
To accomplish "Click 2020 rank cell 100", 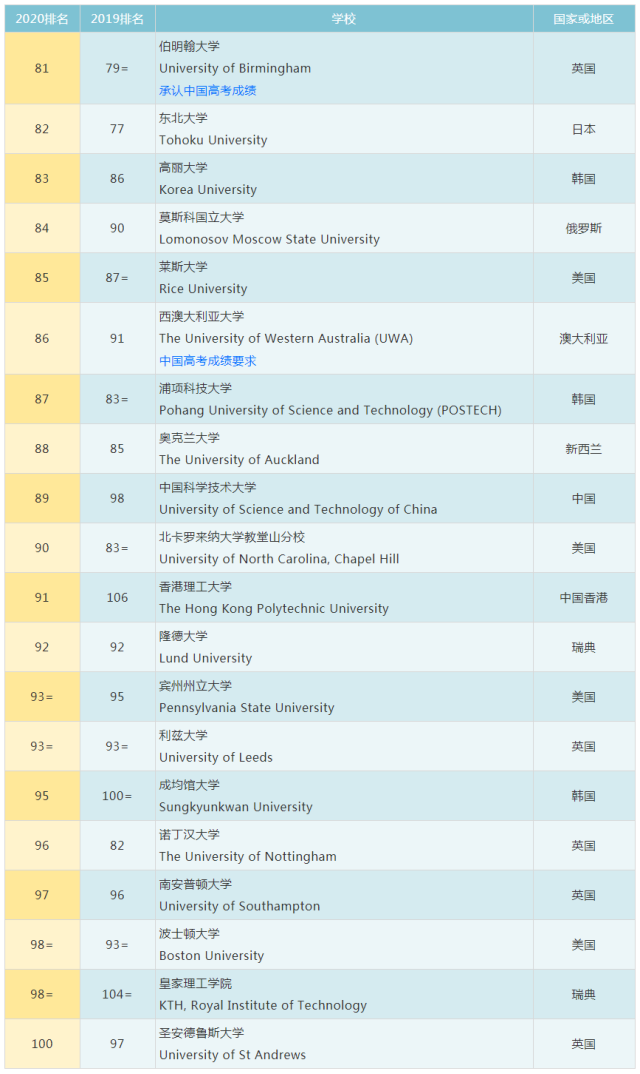I will [x=42, y=1044].
